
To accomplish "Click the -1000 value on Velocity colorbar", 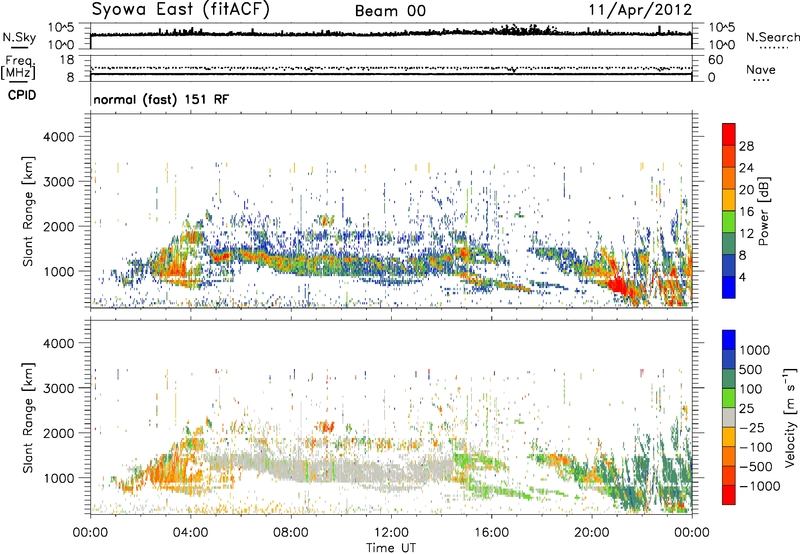I will [760, 486].
